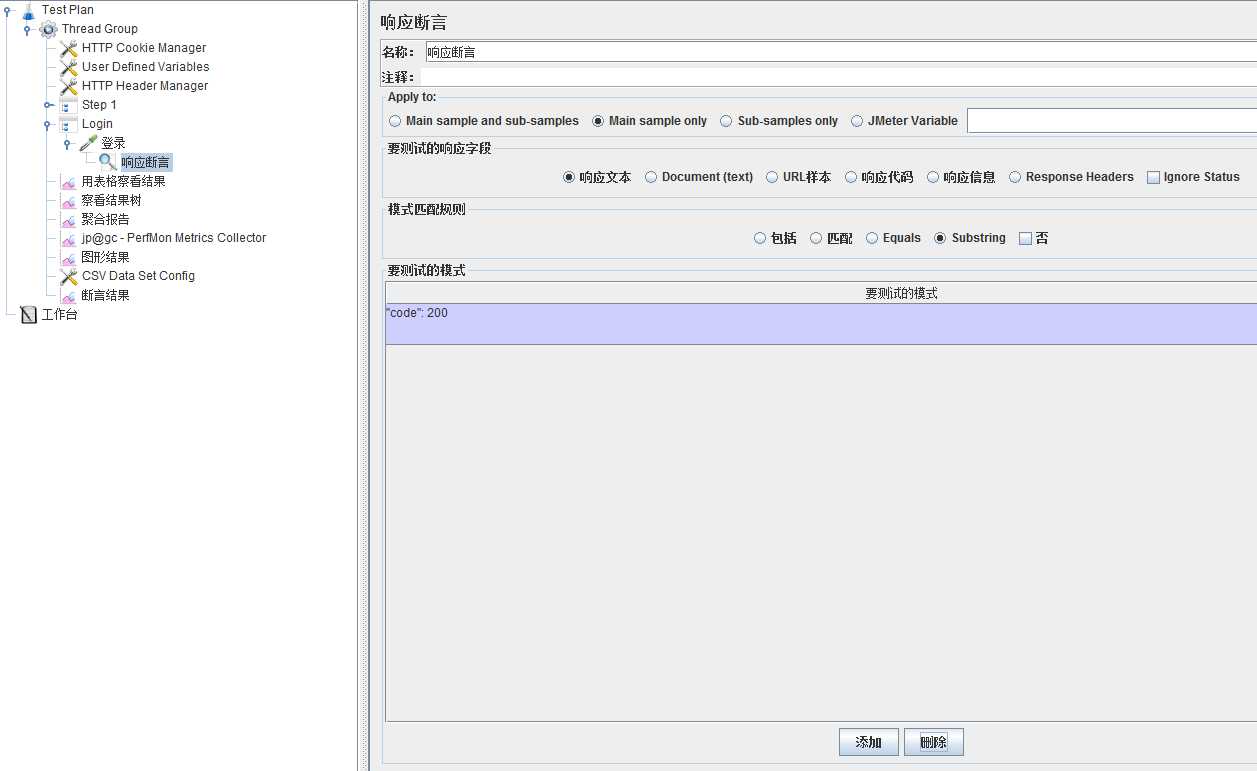Screen dimensions: 1257x771
Task: Click the 登录 sampler pipette icon
Action: pyautogui.click(x=88, y=143)
